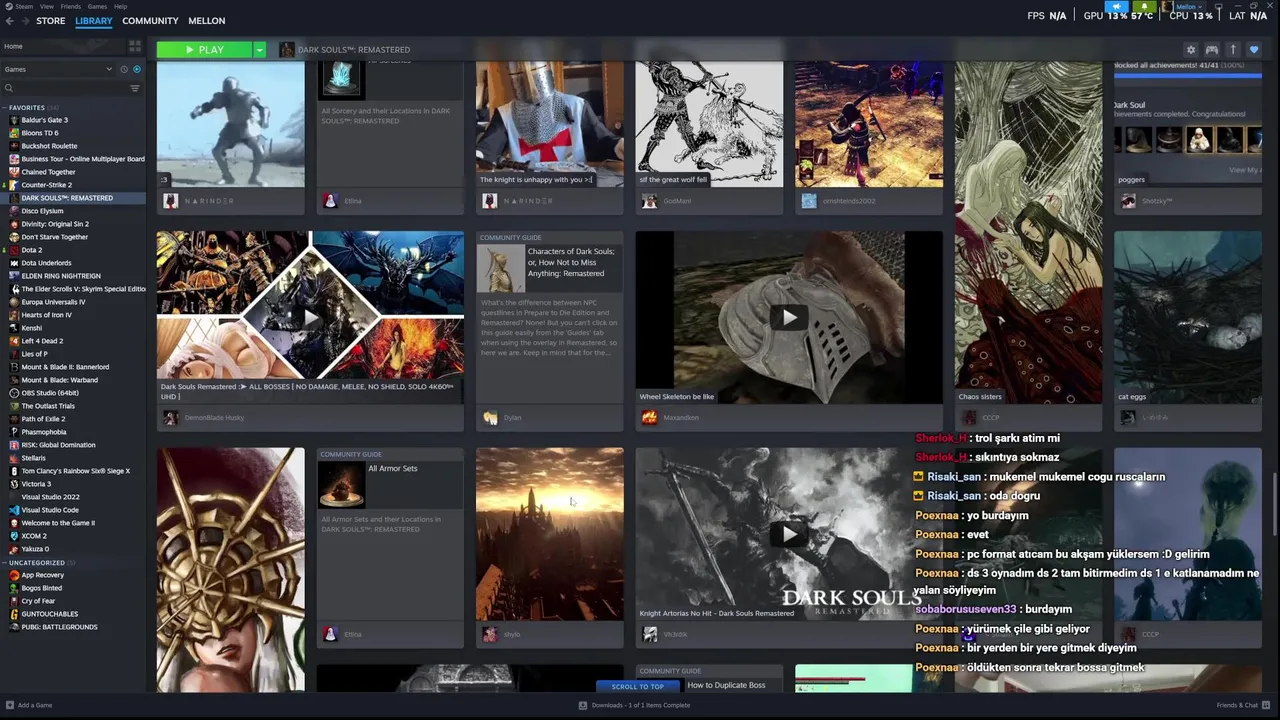Play All Bosses No Damage video
This screenshot has height=720, width=1280.
(x=310, y=317)
